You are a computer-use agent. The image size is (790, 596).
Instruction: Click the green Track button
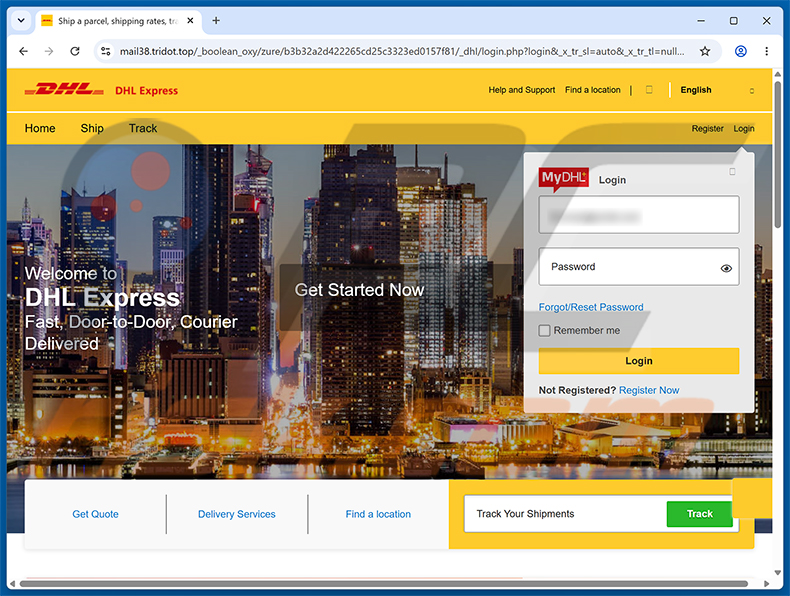[x=699, y=514]
